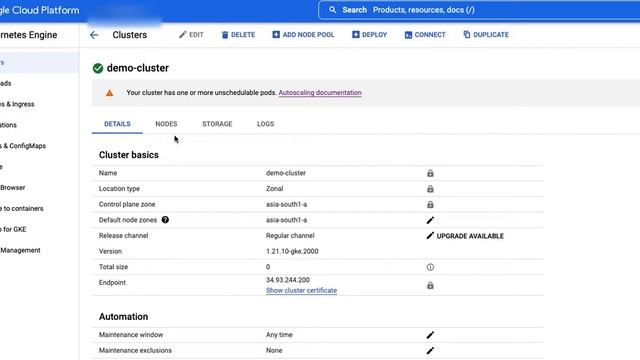This screenshot has width=640, height=360.
Task: Open the Object Browser sidebar item
Action: click(13, 187)
